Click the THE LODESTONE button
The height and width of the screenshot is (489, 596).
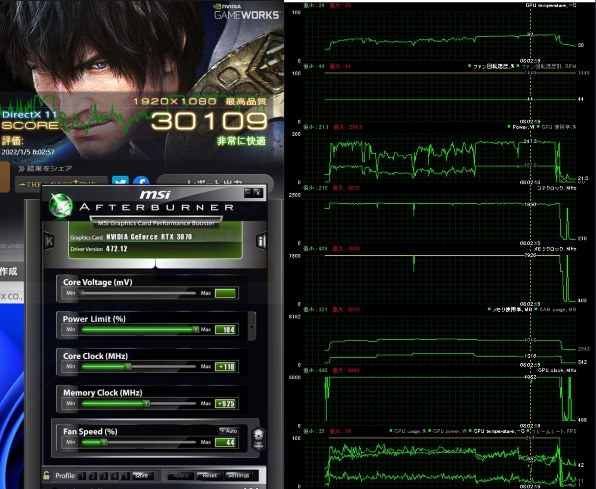pos(61,184)
